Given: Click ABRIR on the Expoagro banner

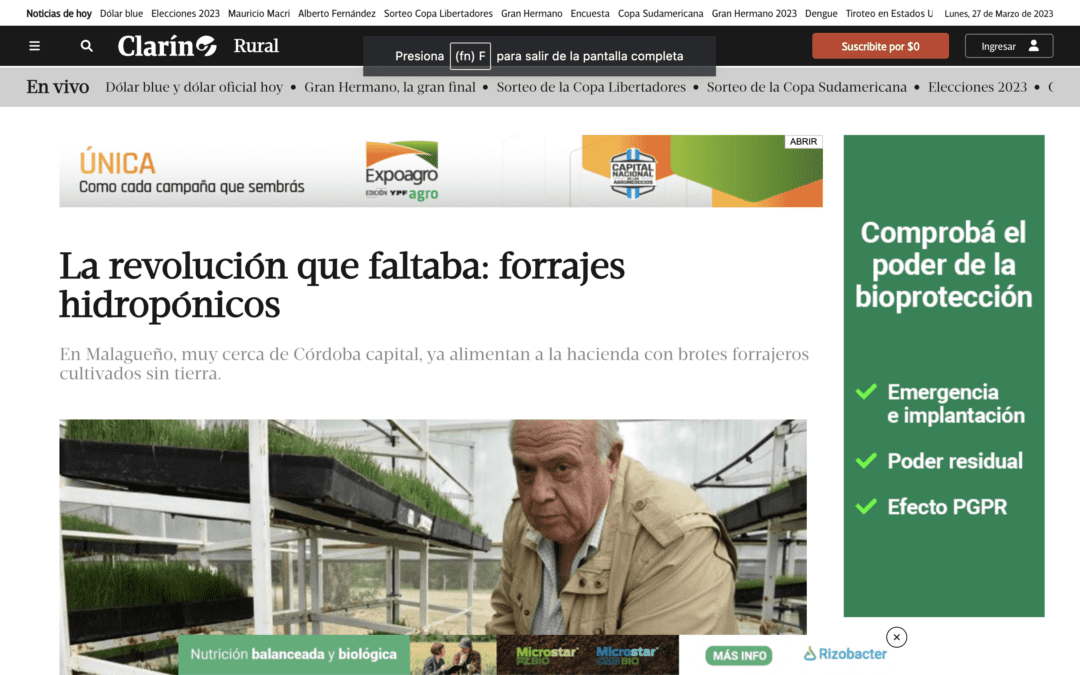Looking at the screenshot, I should [x=803, y=141].
